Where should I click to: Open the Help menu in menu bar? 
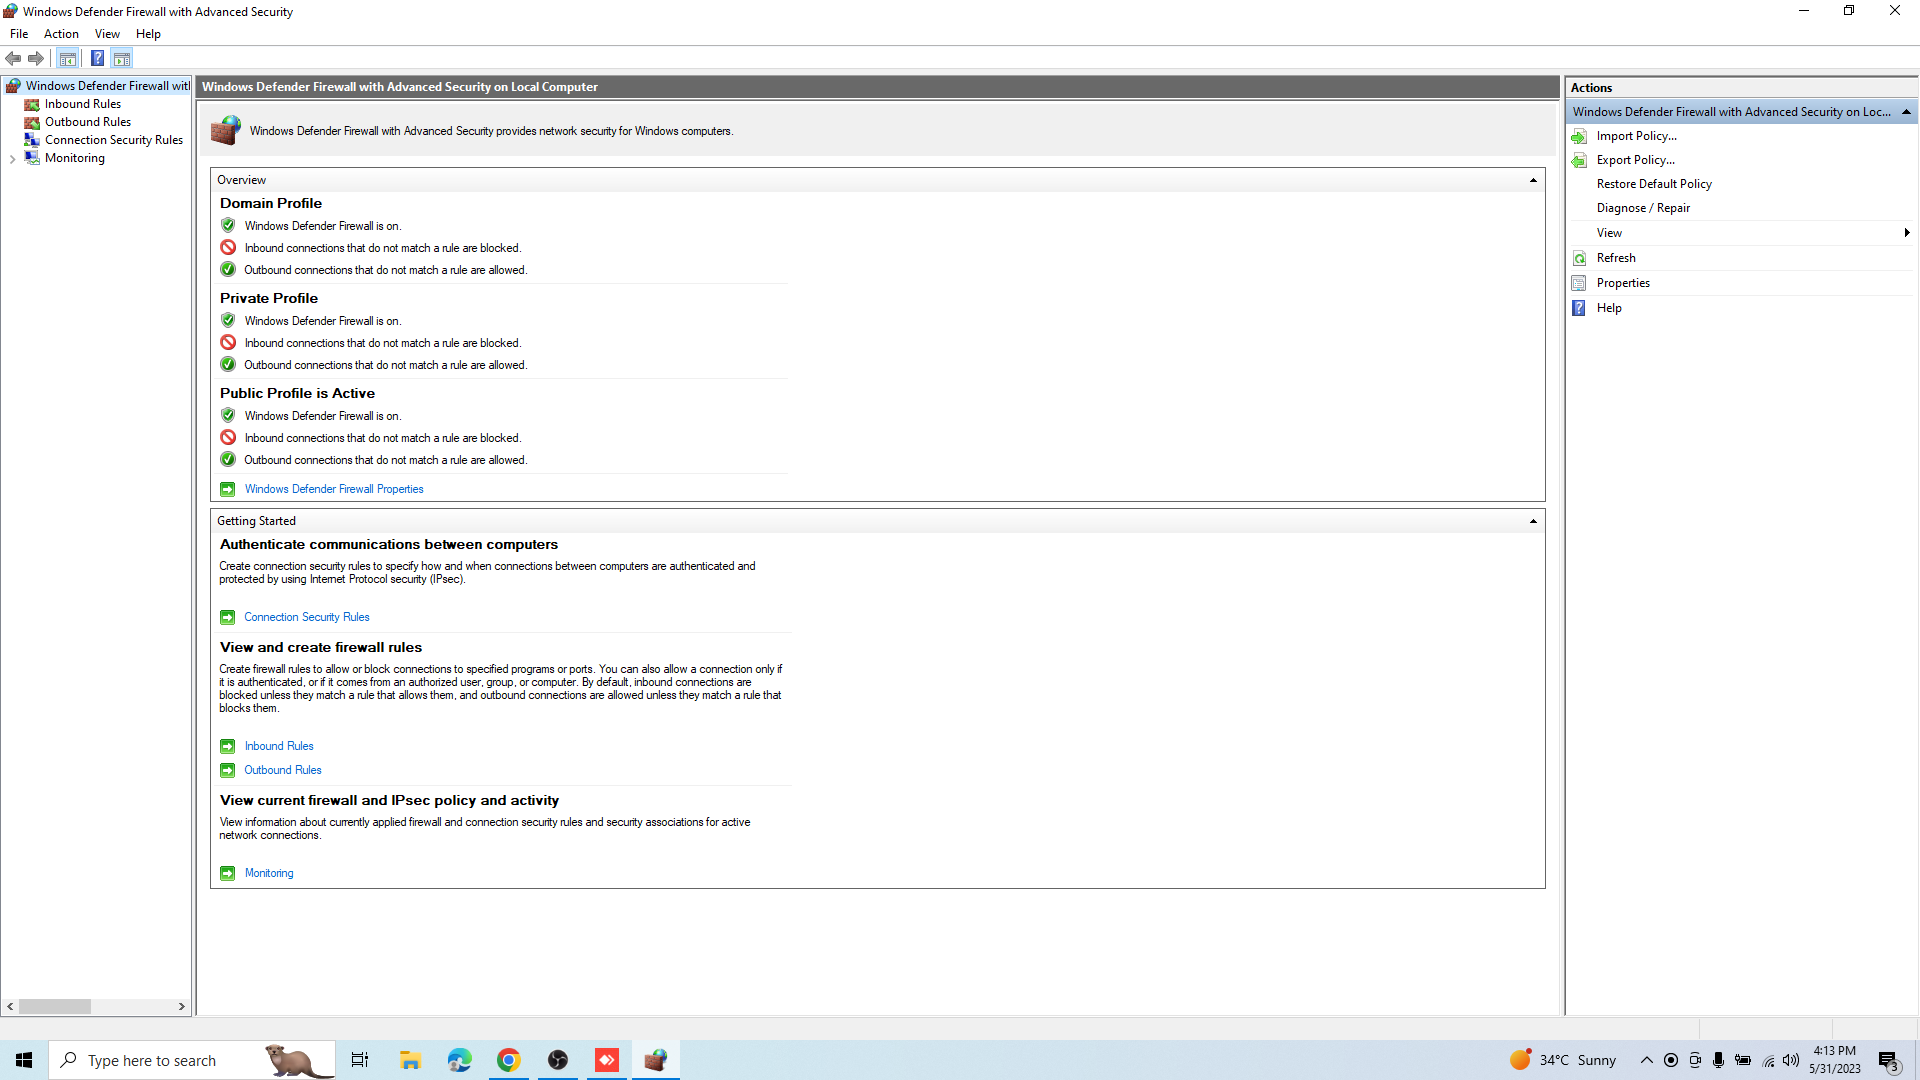(x=148, y=34)
